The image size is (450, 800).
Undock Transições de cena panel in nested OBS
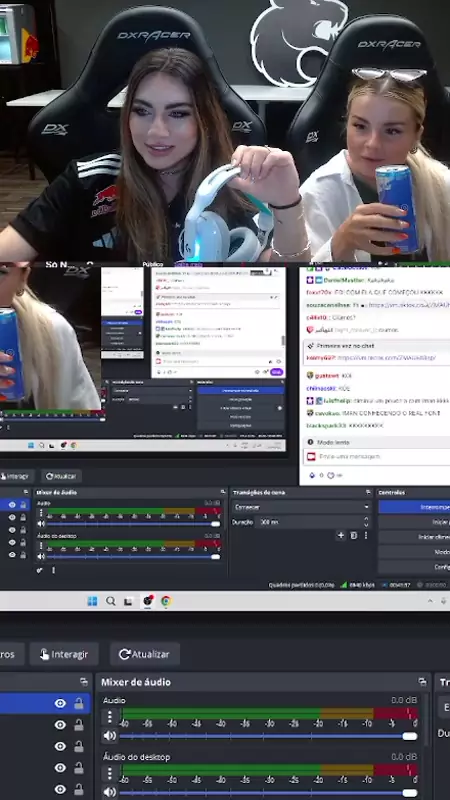(368, 492)
